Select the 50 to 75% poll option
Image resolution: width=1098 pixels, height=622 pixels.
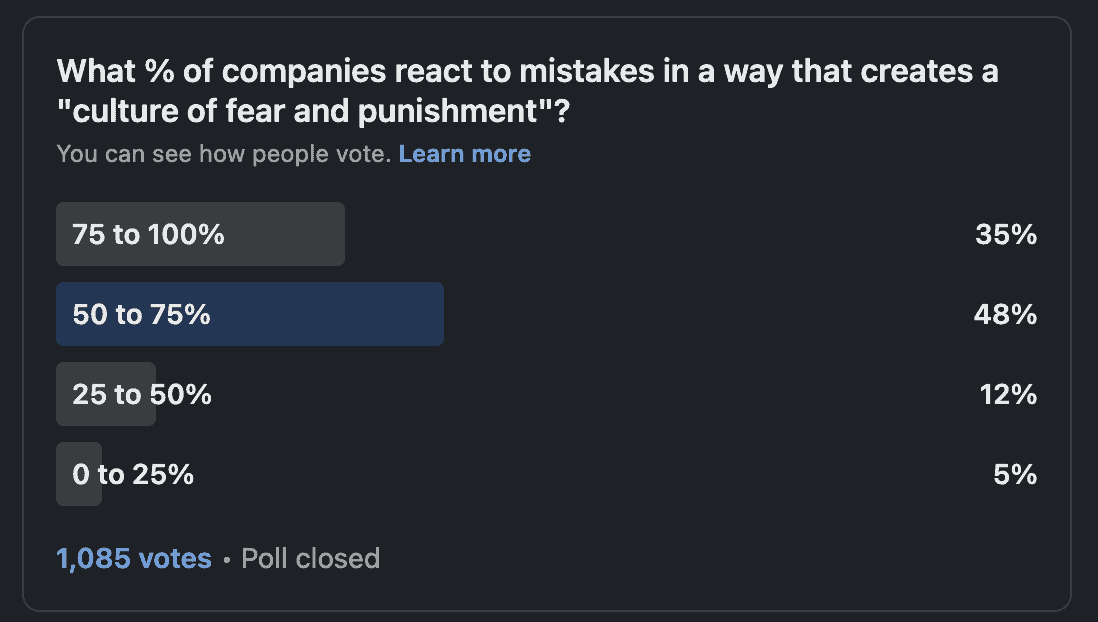[x=546, y=314]
